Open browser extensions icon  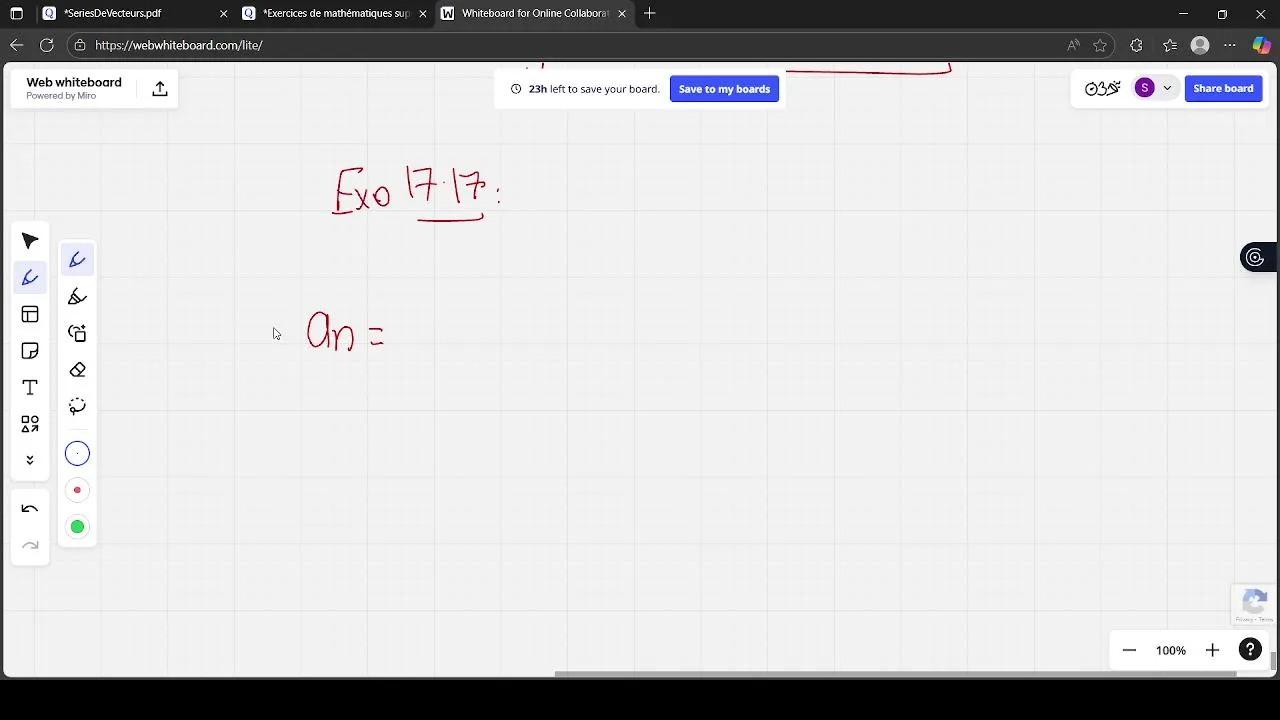(x=1136, y=45)
